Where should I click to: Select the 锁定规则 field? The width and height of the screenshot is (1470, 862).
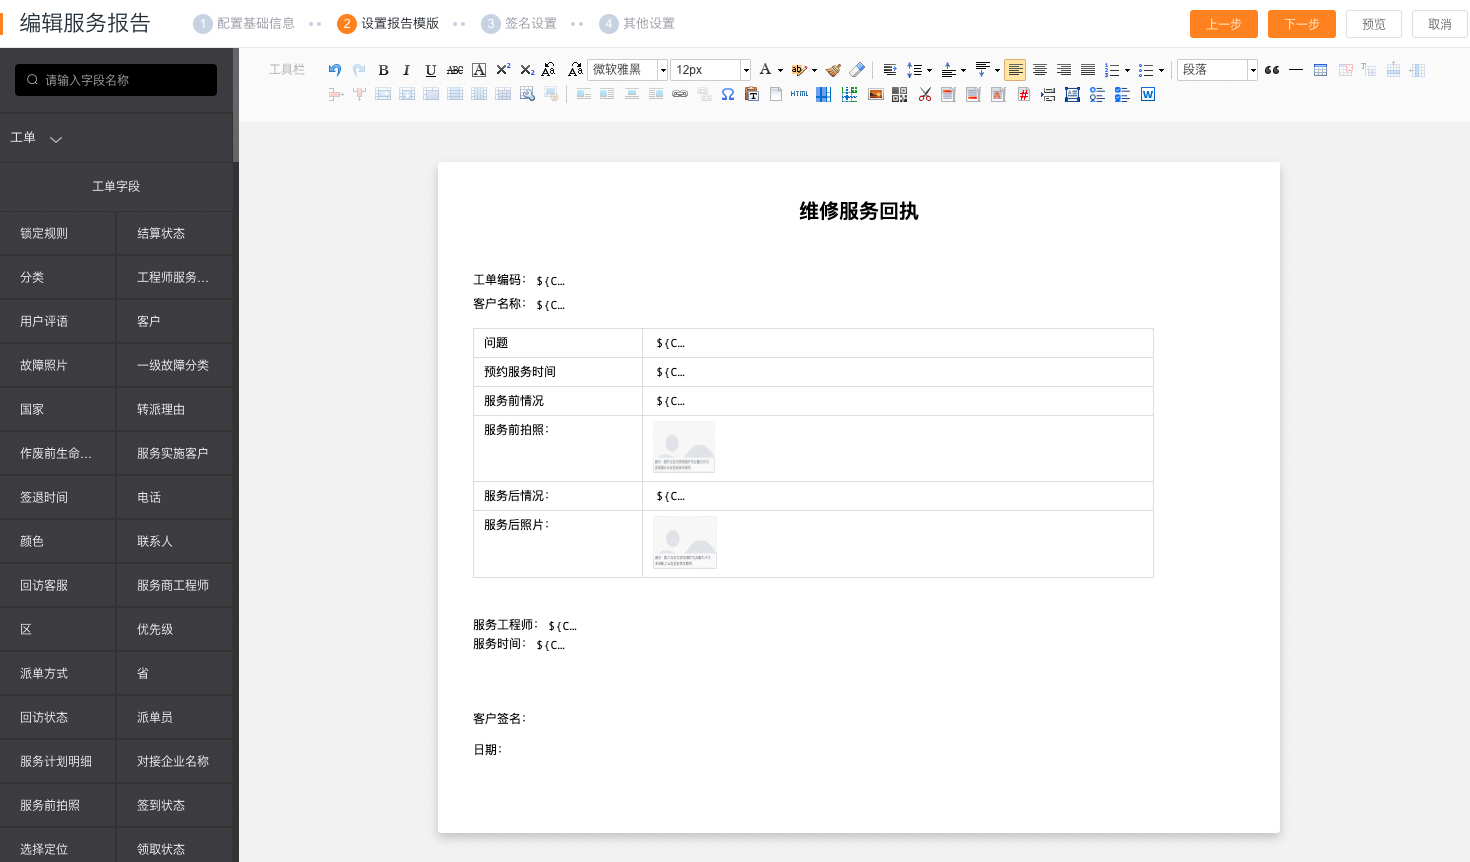[x=58, y=233]
